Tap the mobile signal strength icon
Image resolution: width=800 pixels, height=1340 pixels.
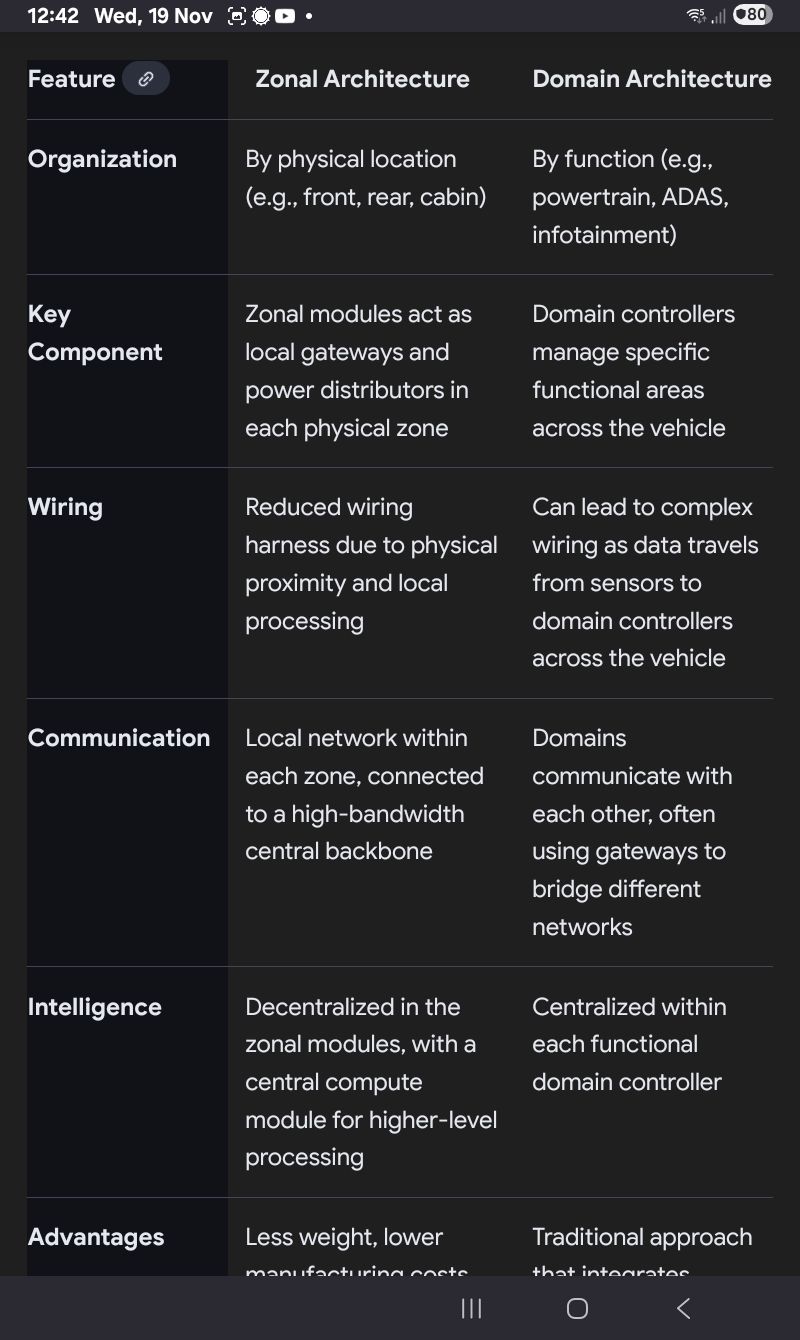[718, 16]
